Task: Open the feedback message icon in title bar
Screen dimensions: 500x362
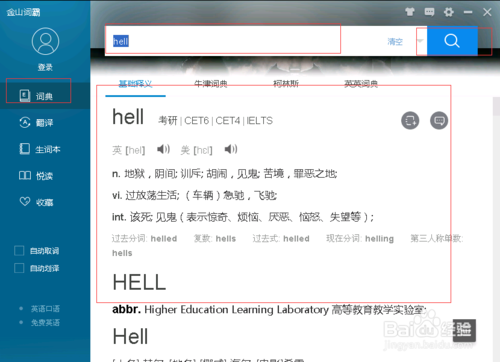Action: [x=429, y=12]
